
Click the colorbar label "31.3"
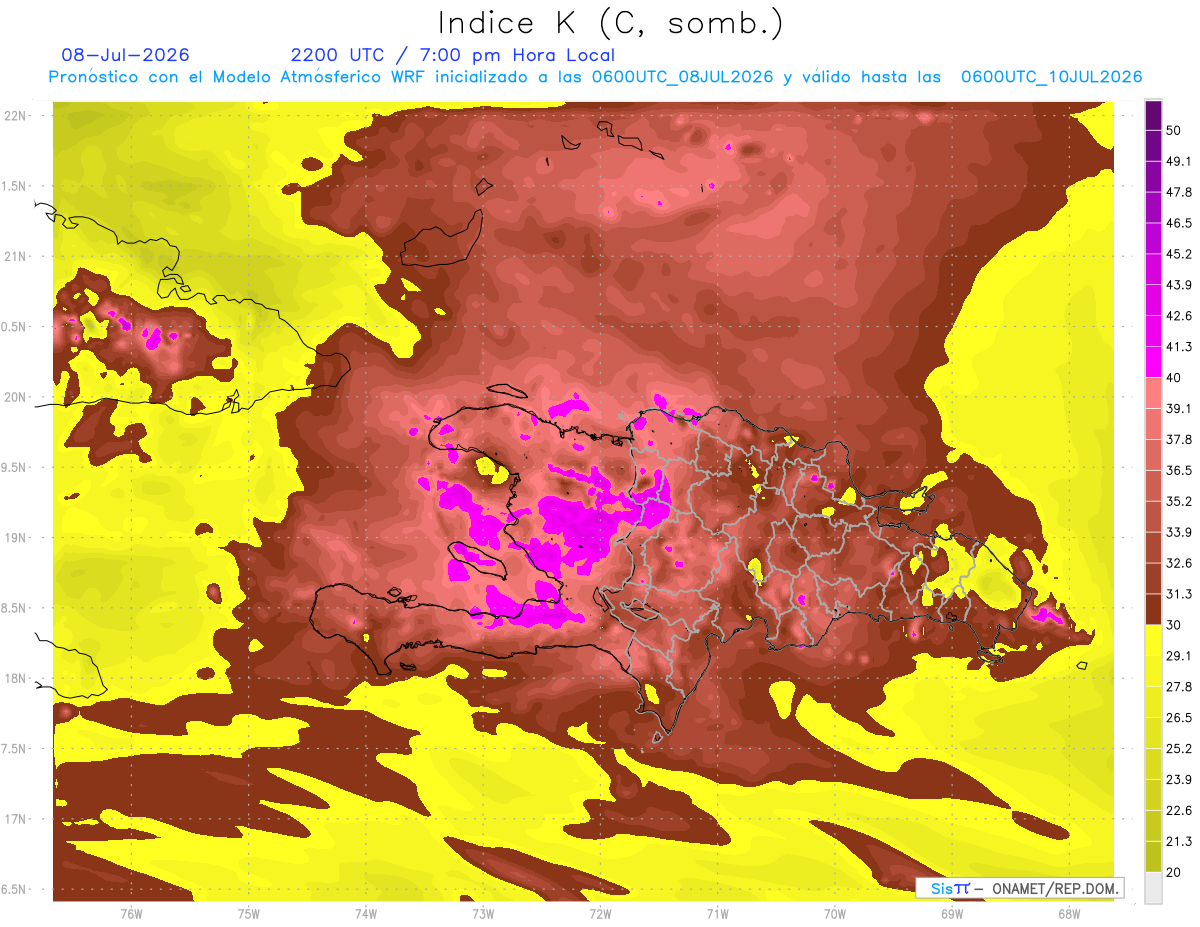1178,594
